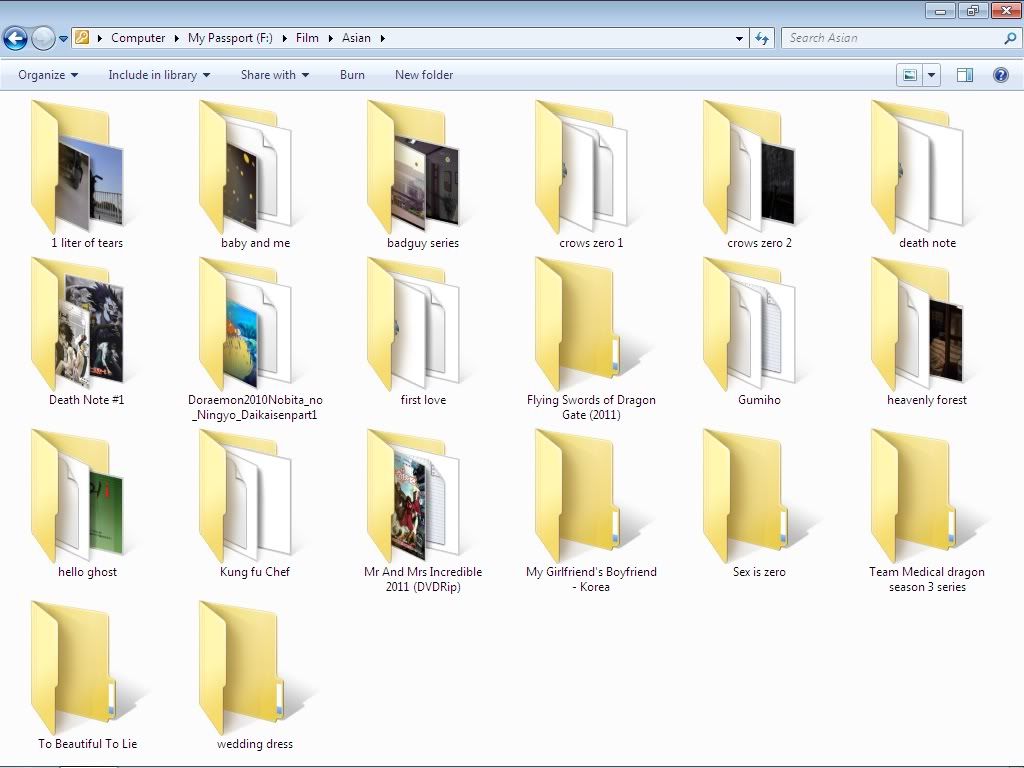Viewport: 1024px width, 768px height.
Task: Select the 'badguy series' folder icon
Action: (414, 167)
